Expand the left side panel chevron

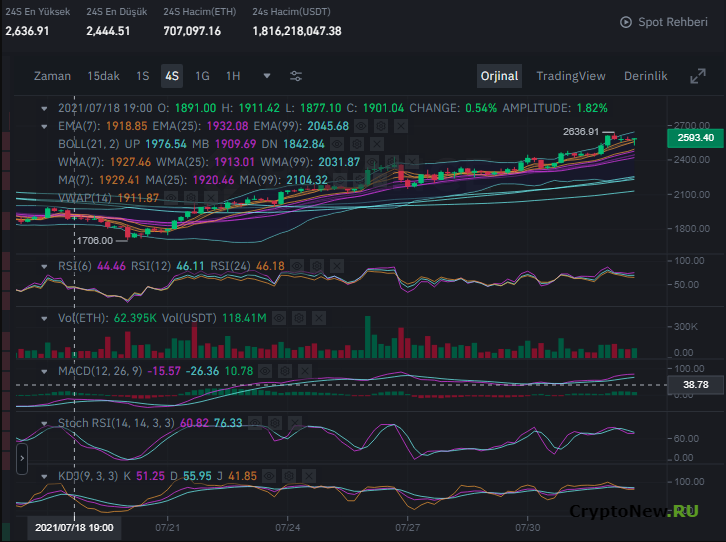(x=22, y=458)
